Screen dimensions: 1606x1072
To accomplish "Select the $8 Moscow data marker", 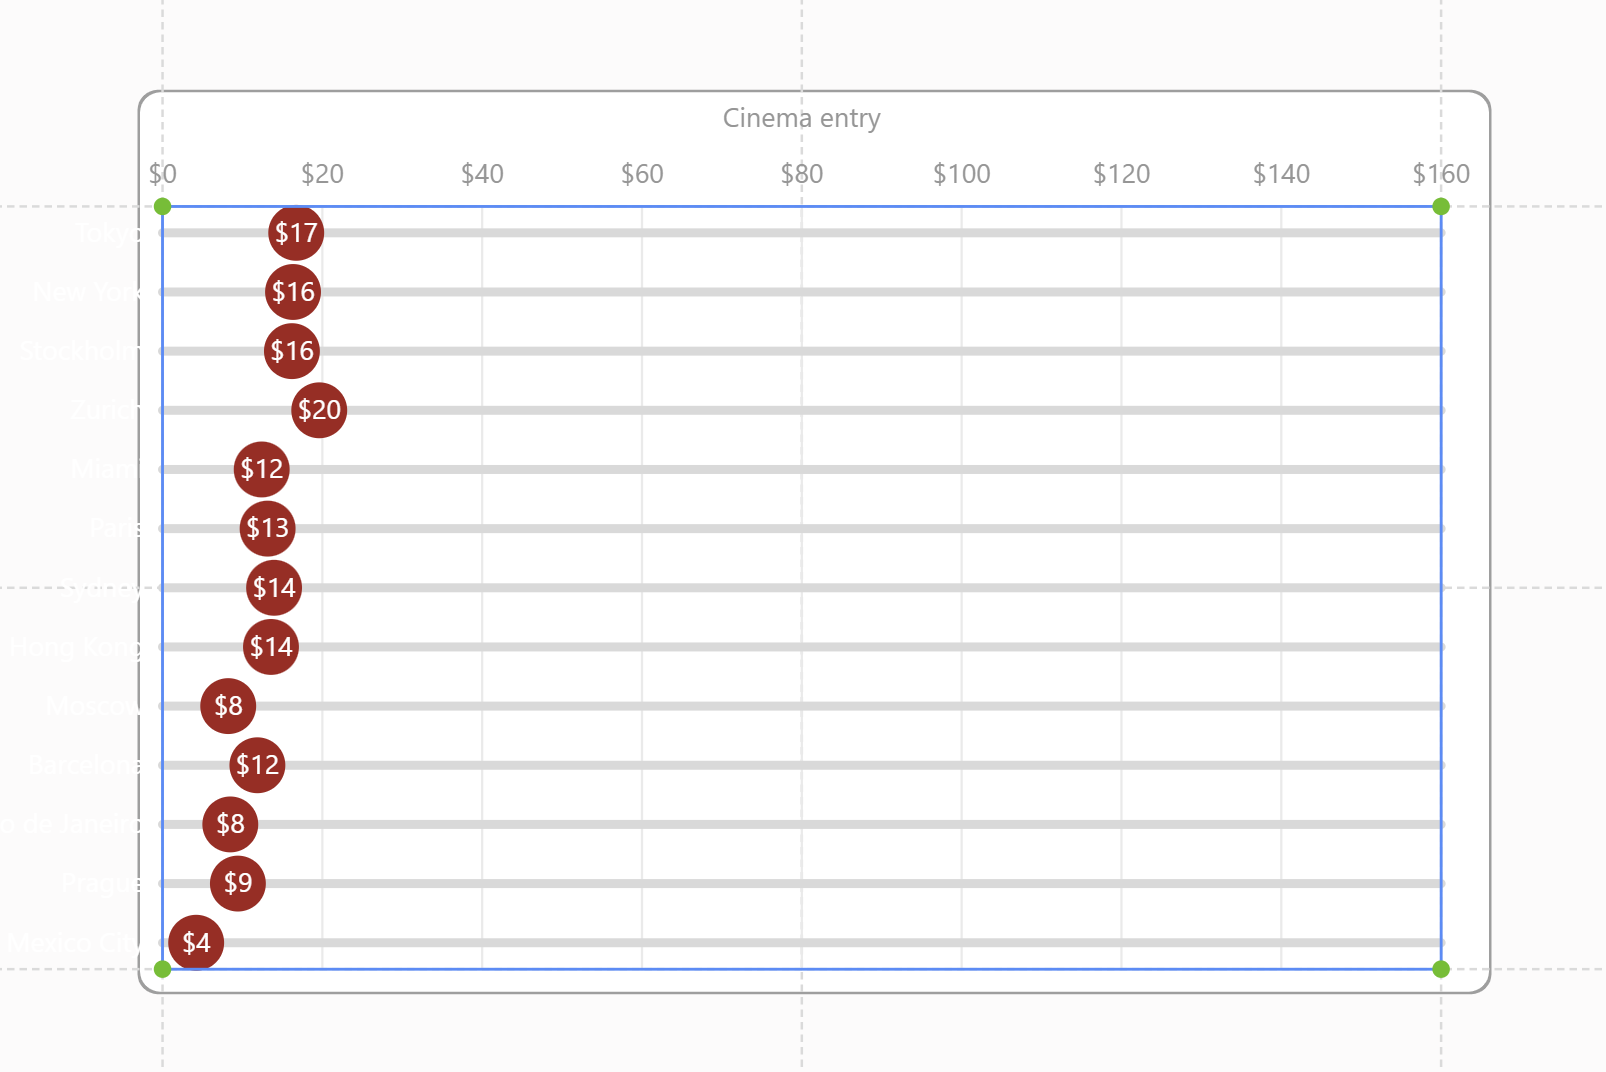I will [229, 706].
